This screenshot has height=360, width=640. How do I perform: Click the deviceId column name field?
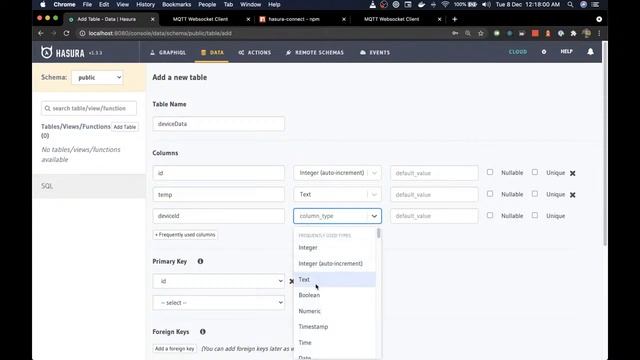218,216
